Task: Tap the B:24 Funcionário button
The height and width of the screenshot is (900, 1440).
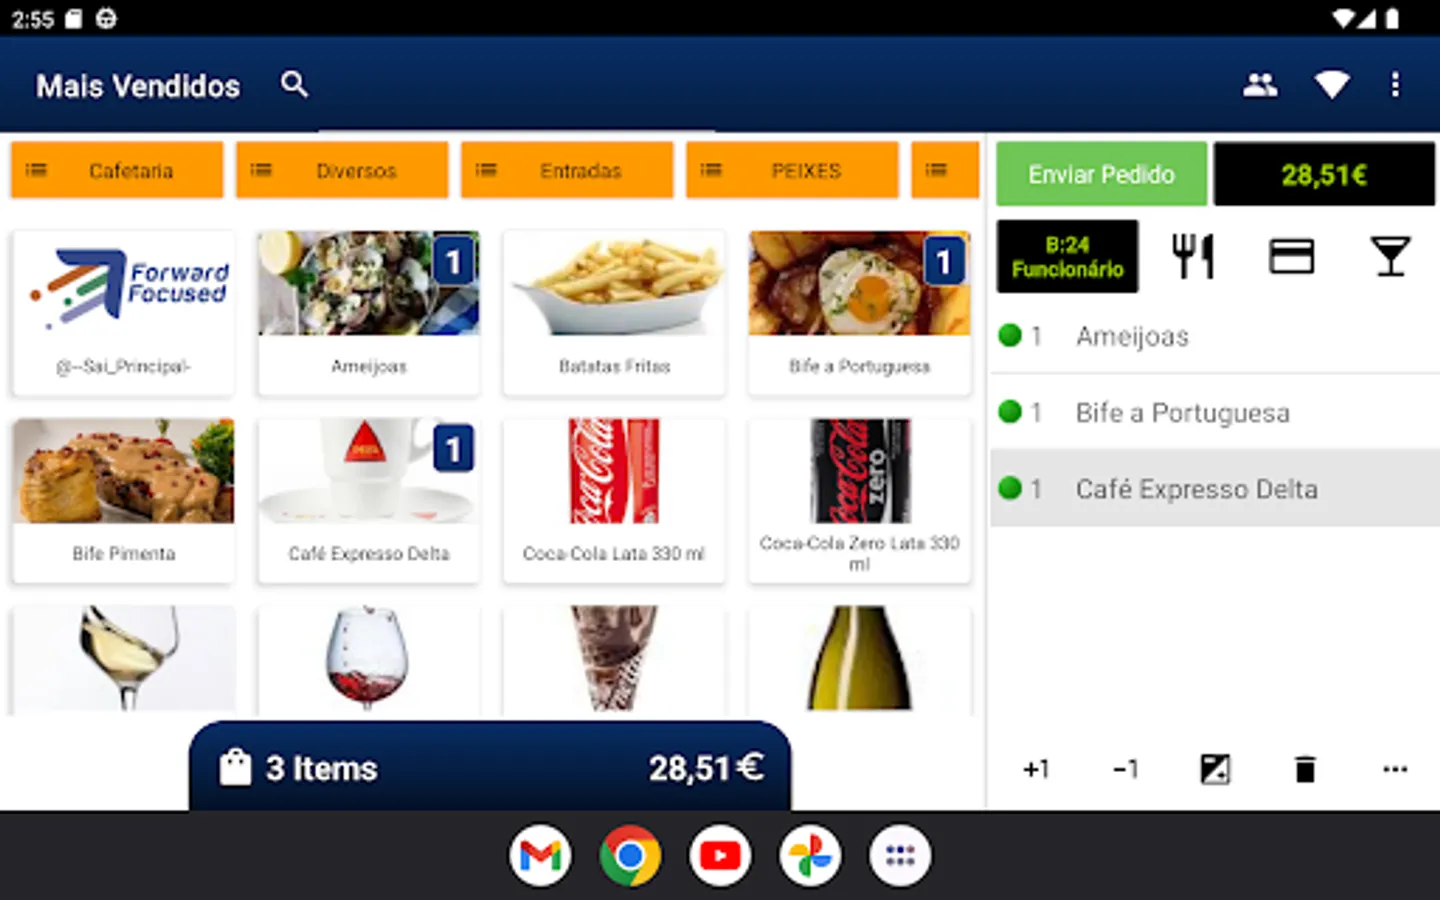Action: (x=1067, y=256)
